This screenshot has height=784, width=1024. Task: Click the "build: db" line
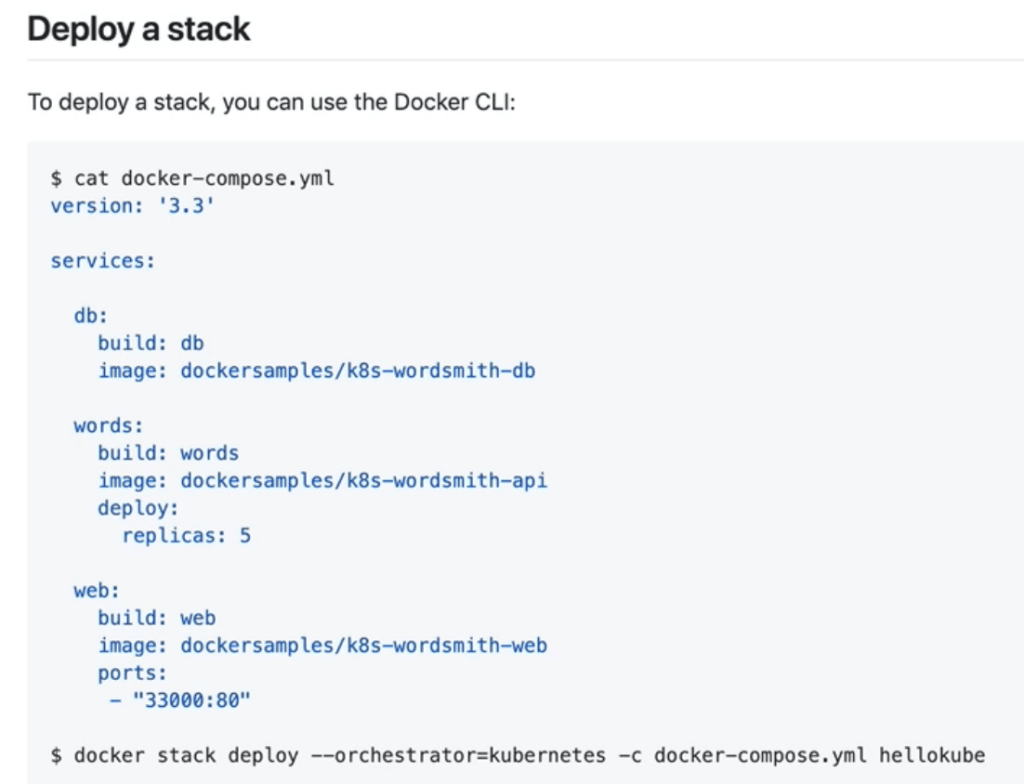tap(150, 343)
